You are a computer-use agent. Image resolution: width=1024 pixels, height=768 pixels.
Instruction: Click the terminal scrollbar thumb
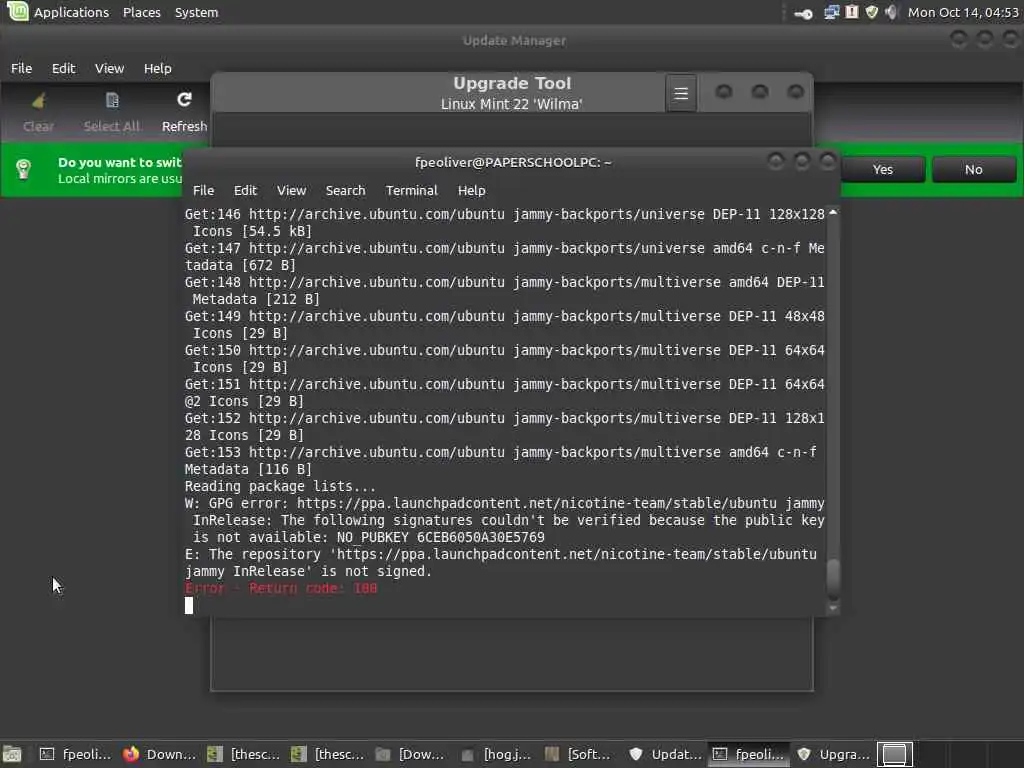pos(833,579)
